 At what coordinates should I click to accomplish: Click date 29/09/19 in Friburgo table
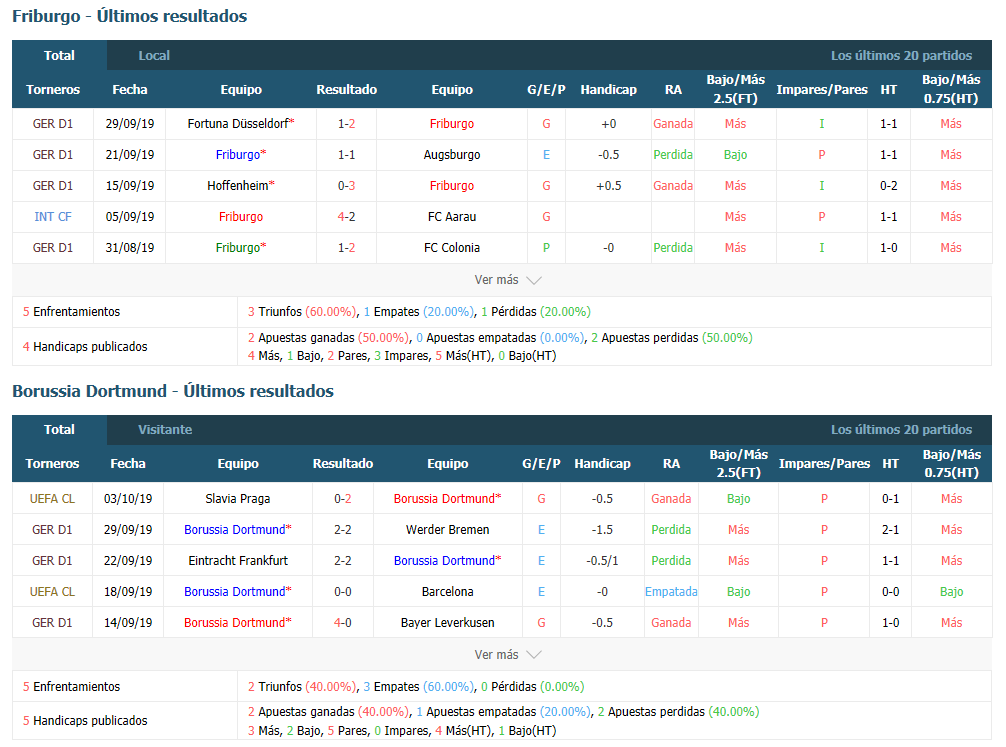[130, 123]
